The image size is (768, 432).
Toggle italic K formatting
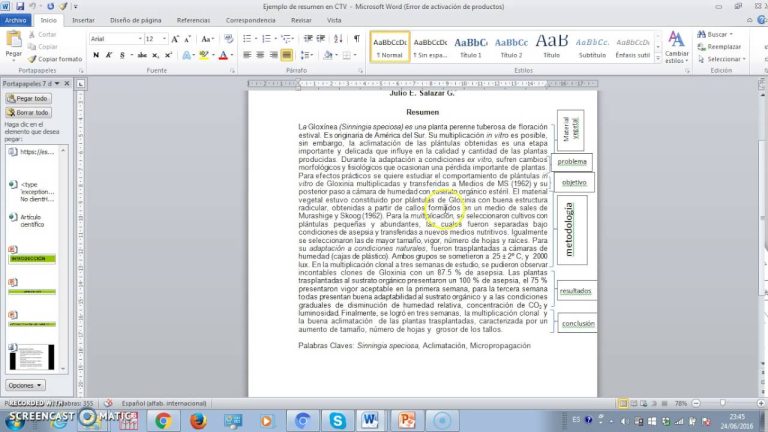[x=109, y=55]
